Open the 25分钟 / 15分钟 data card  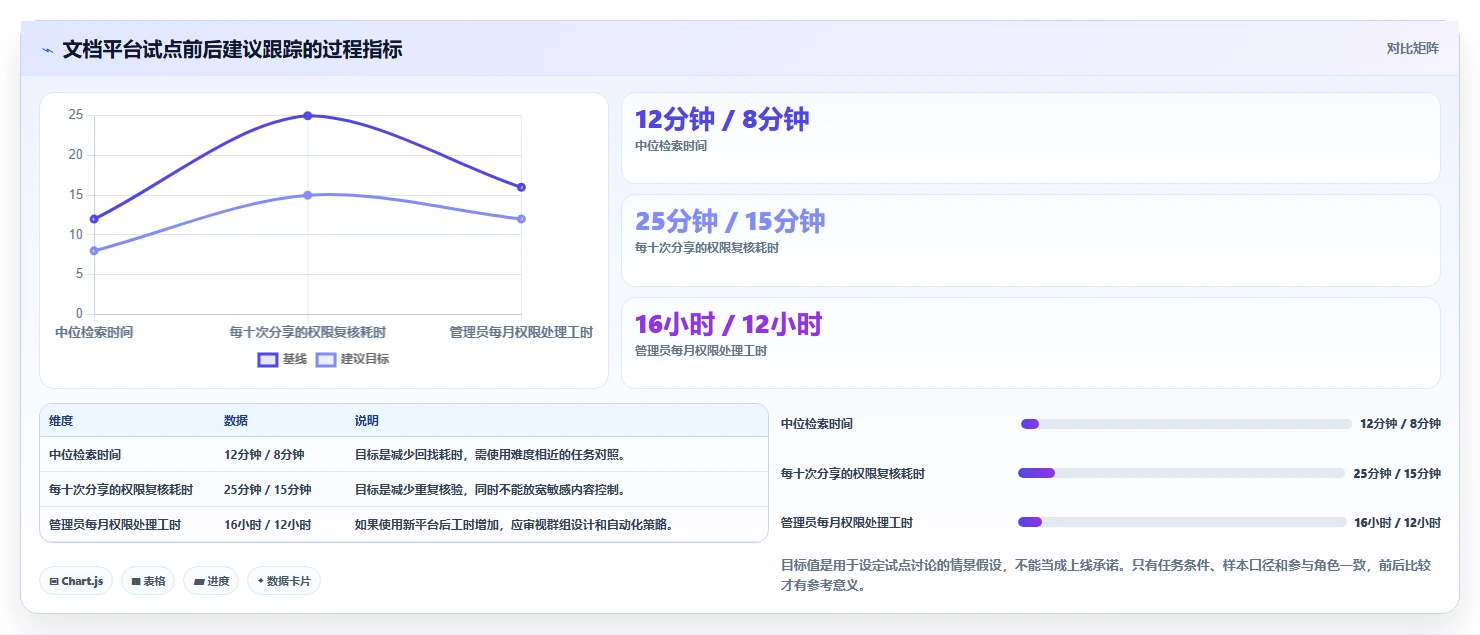(1031, 241)
